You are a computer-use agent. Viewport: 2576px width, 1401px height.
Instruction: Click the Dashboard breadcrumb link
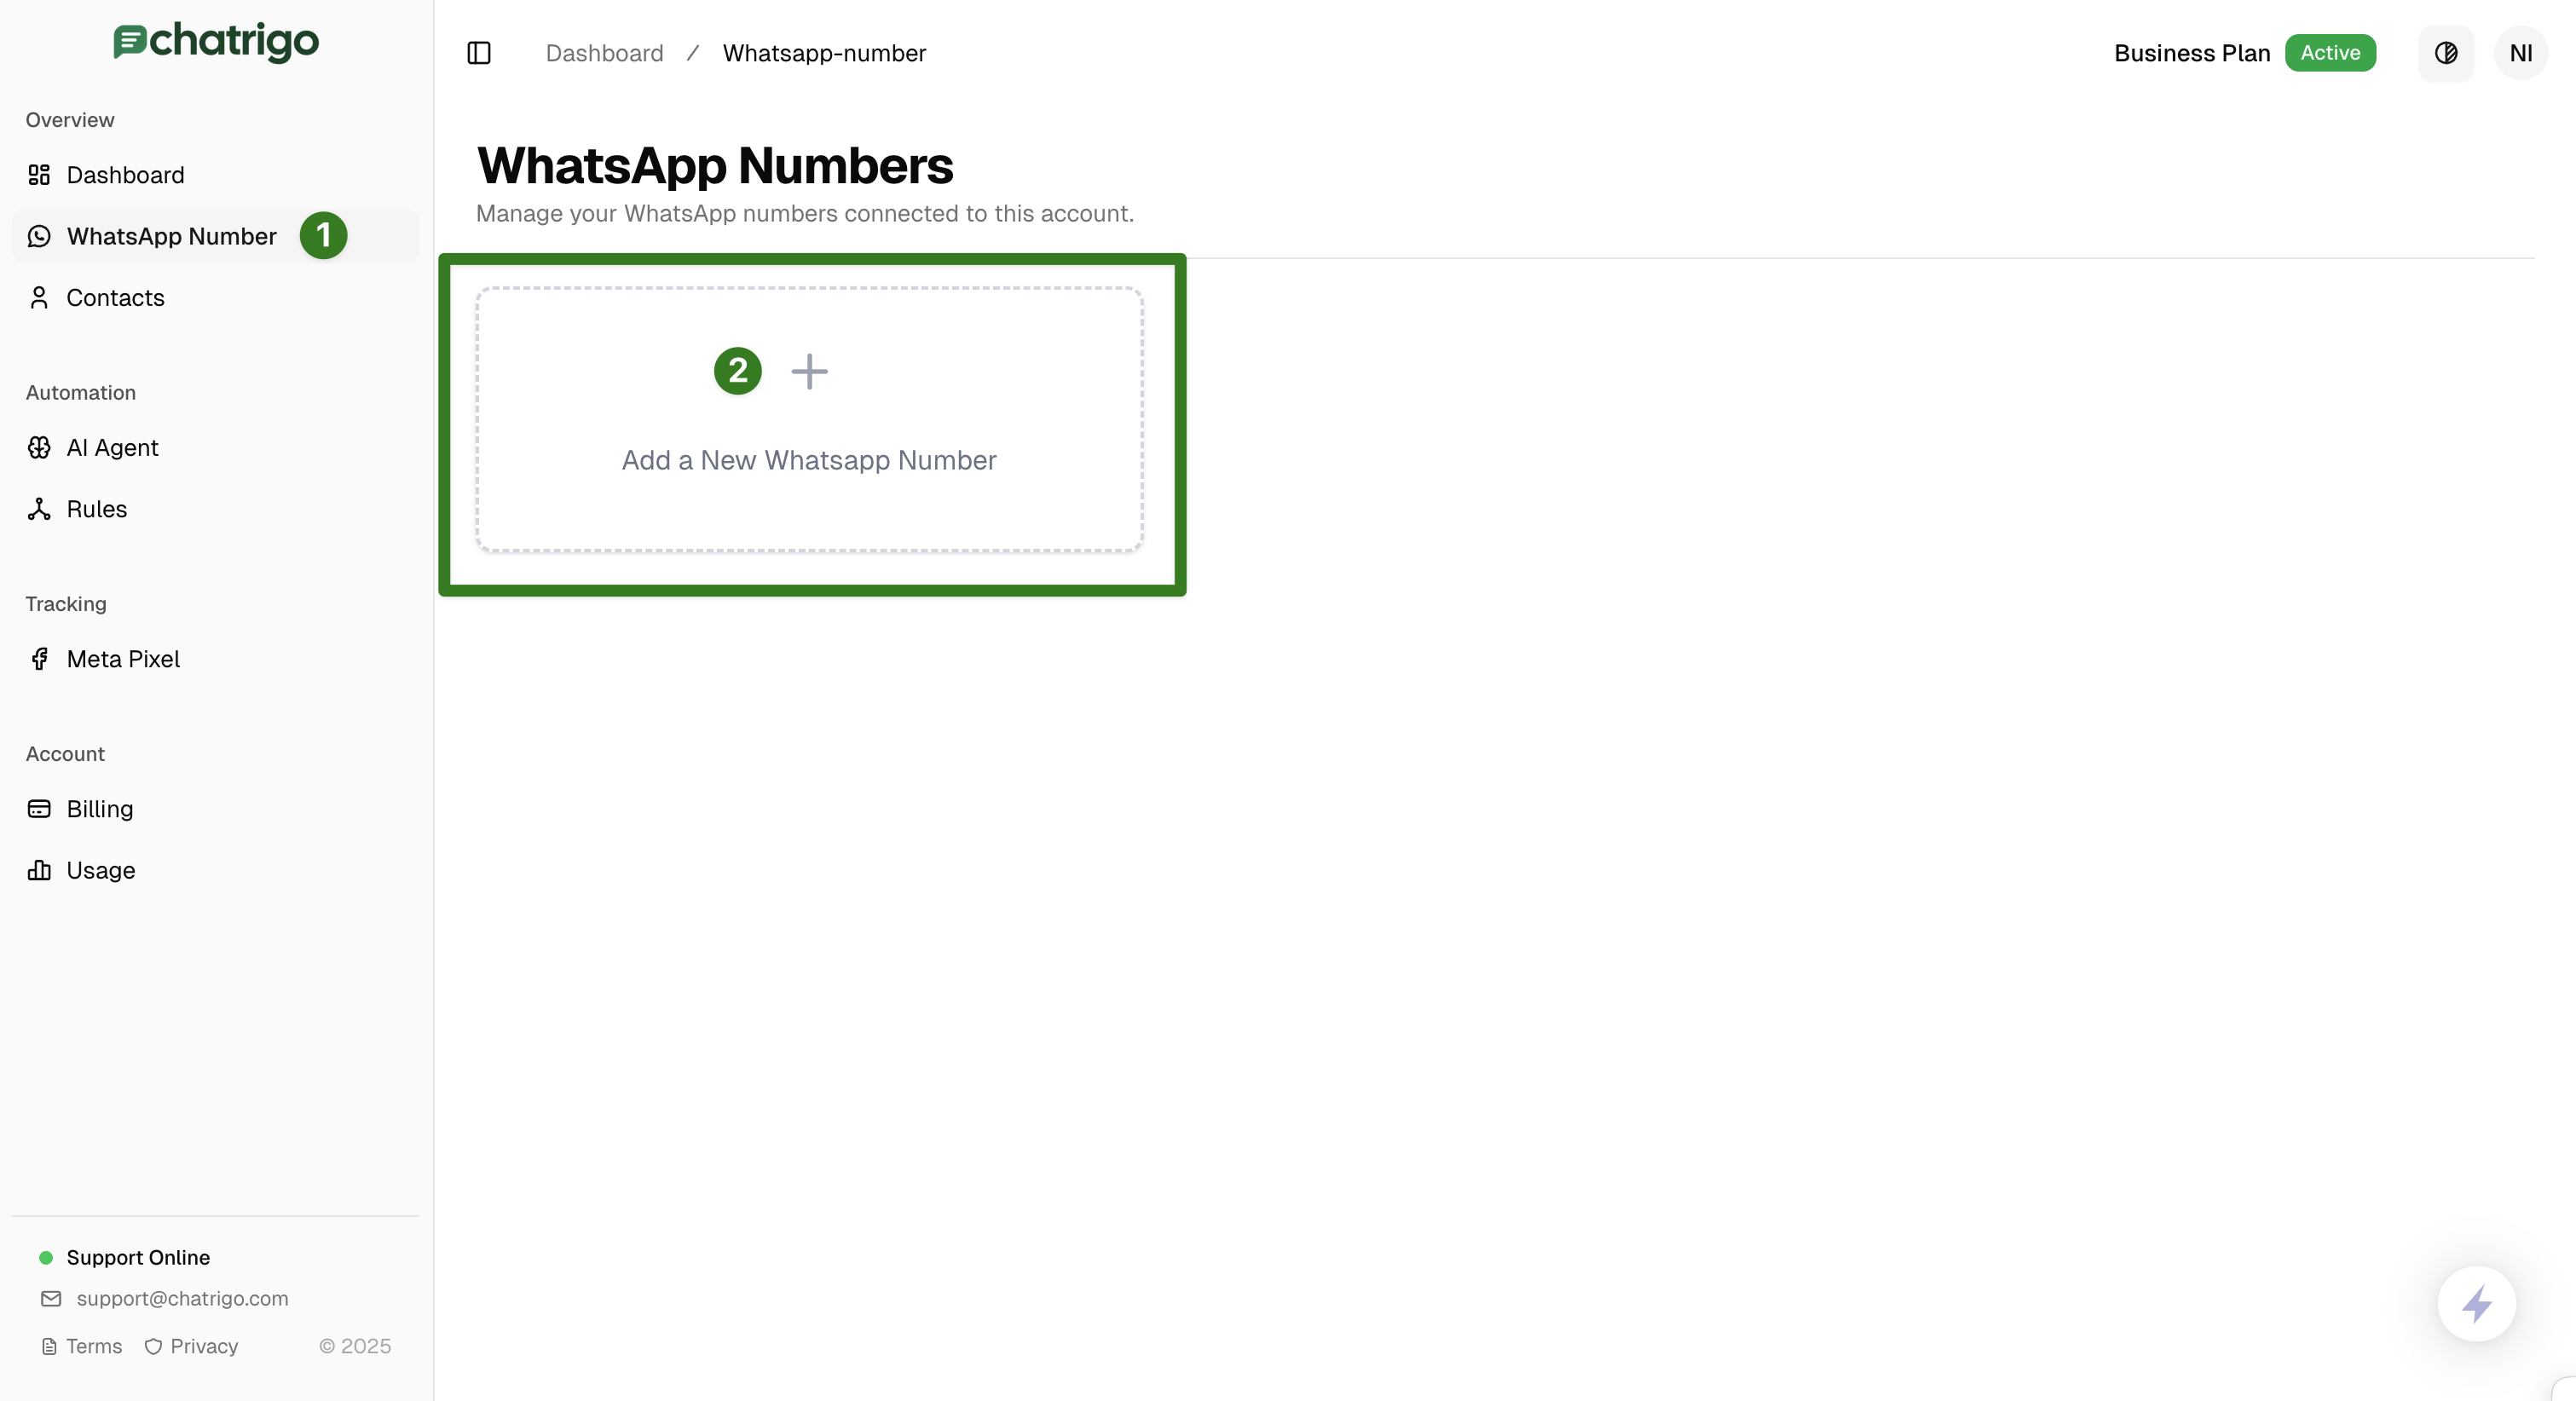[x=604, y=53]
